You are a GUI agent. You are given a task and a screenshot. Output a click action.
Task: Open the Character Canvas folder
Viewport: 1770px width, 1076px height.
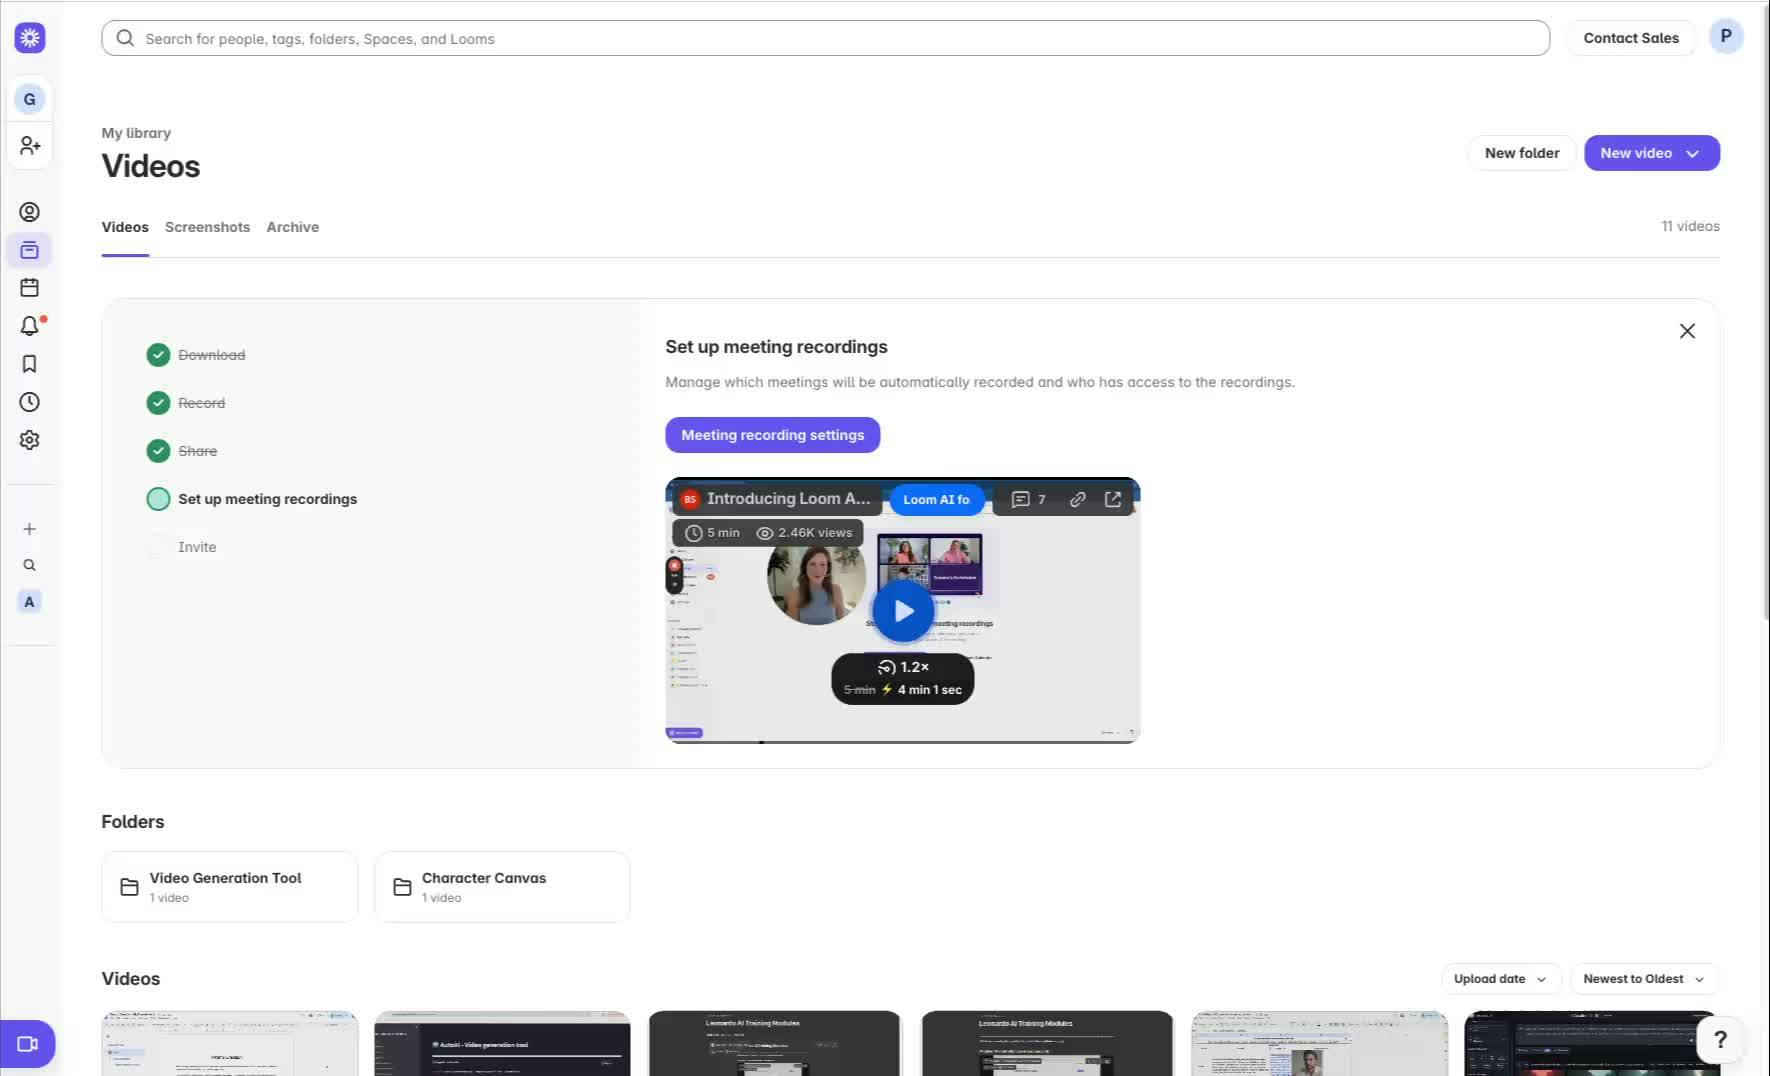click(502, 887)
